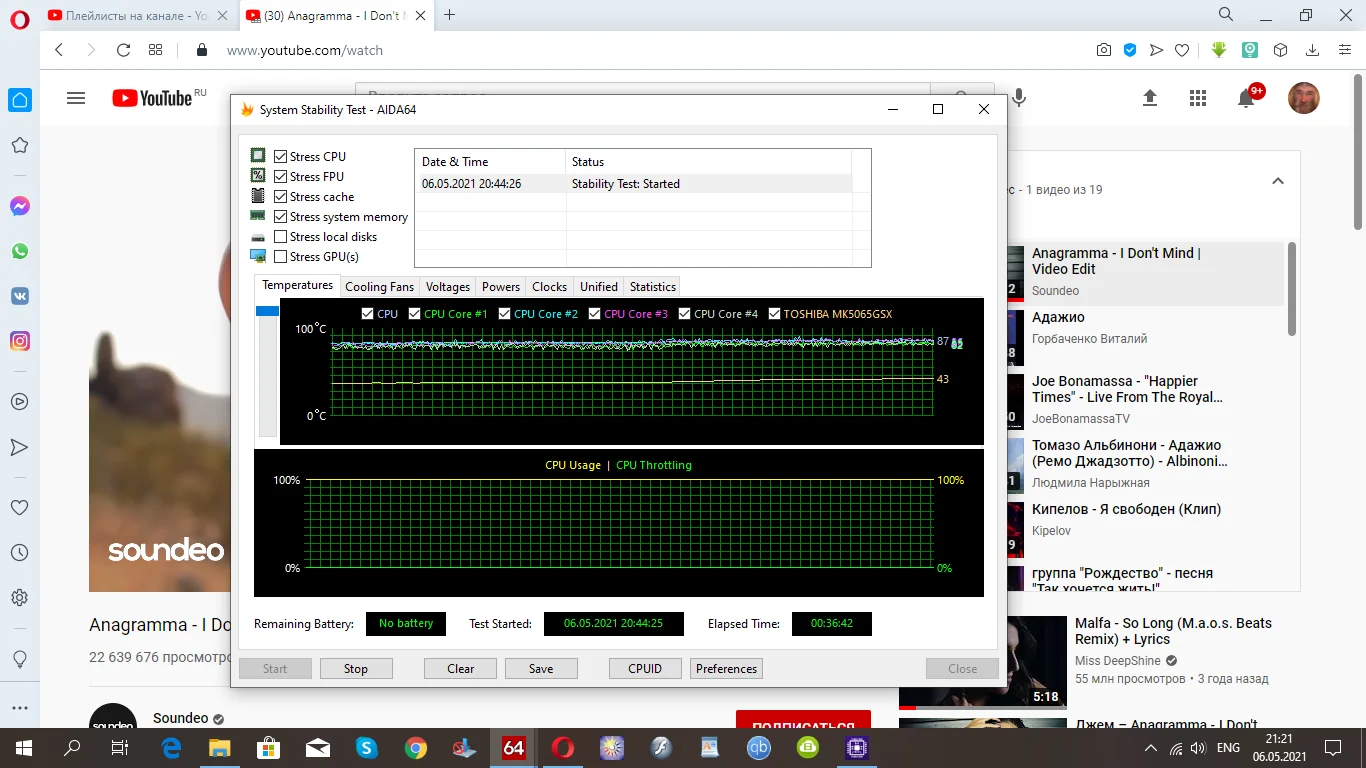Collapse the YouTube playlist panel chevron

(x=1277, y=181)
